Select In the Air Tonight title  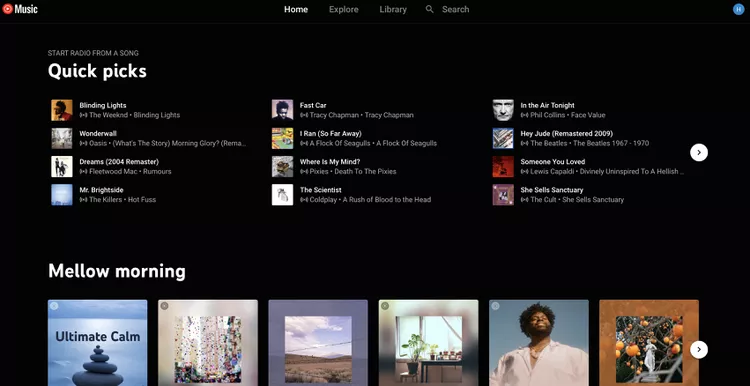pyautogui.click(x=548, y=105)
